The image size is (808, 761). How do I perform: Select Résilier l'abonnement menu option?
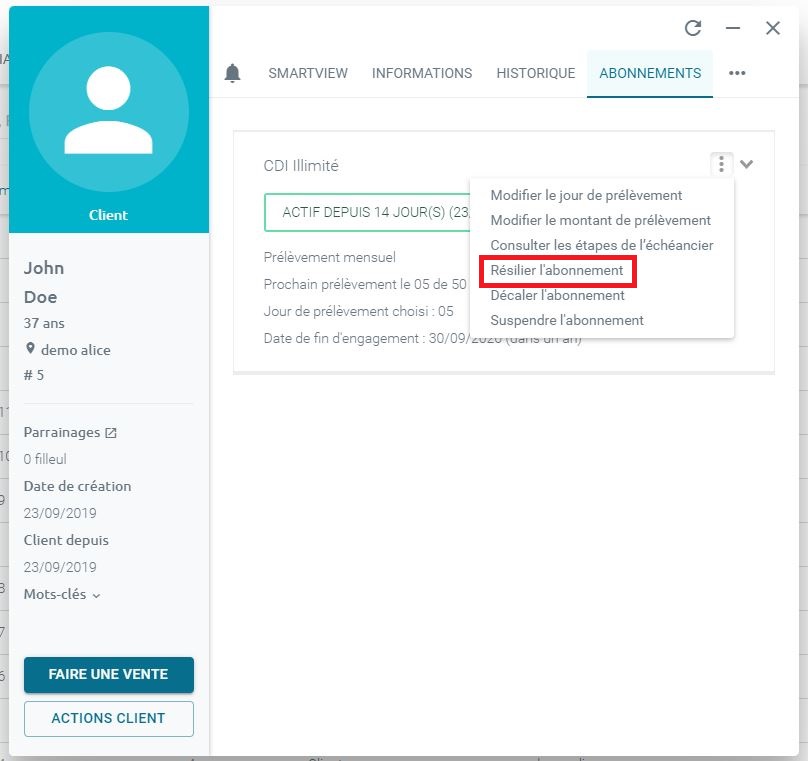click(557, 271)
